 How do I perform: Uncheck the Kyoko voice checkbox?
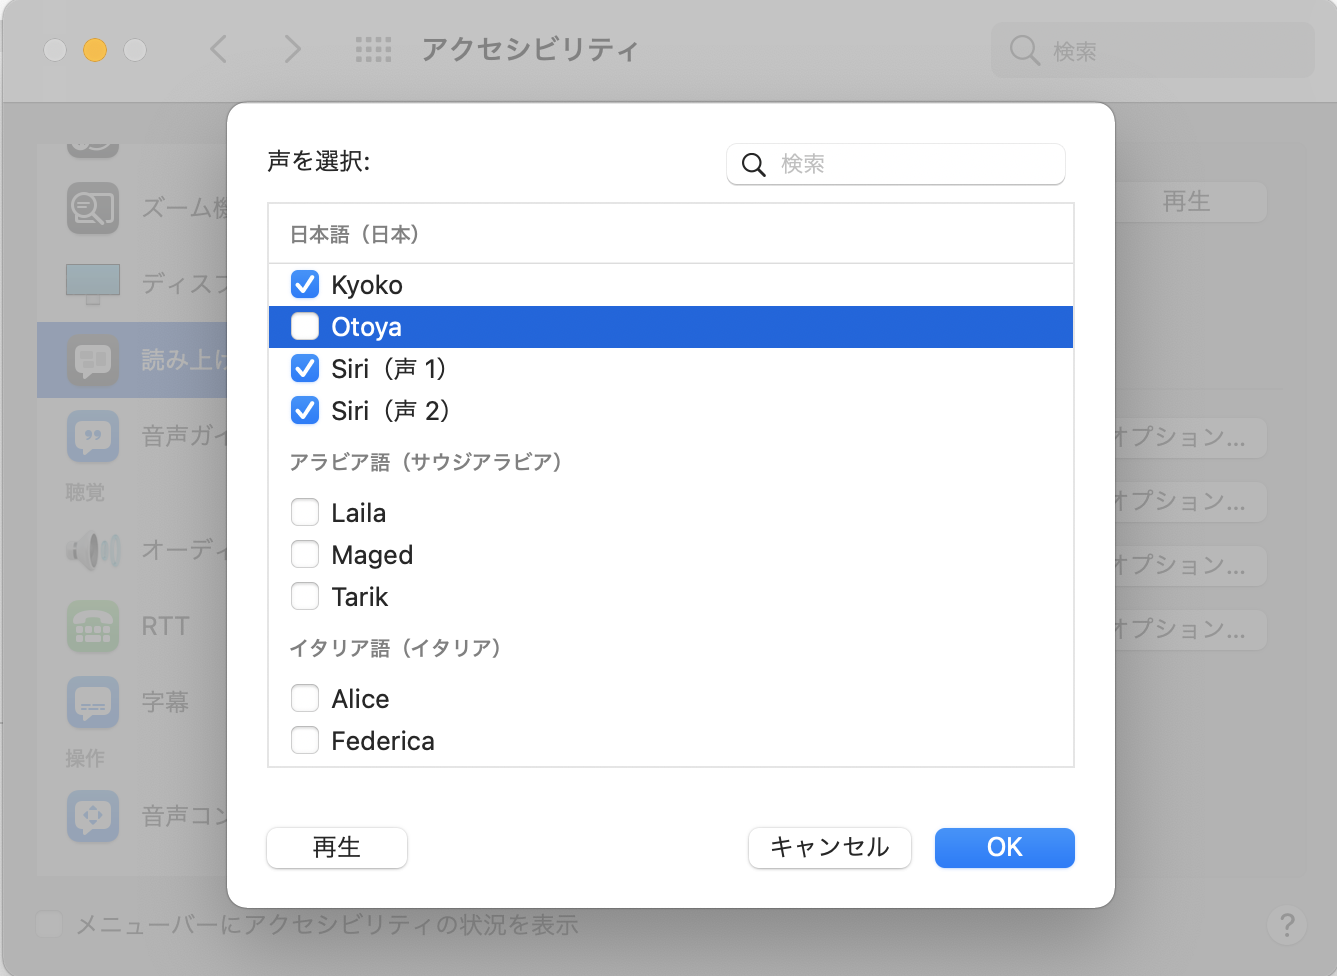tap(305, 285)
